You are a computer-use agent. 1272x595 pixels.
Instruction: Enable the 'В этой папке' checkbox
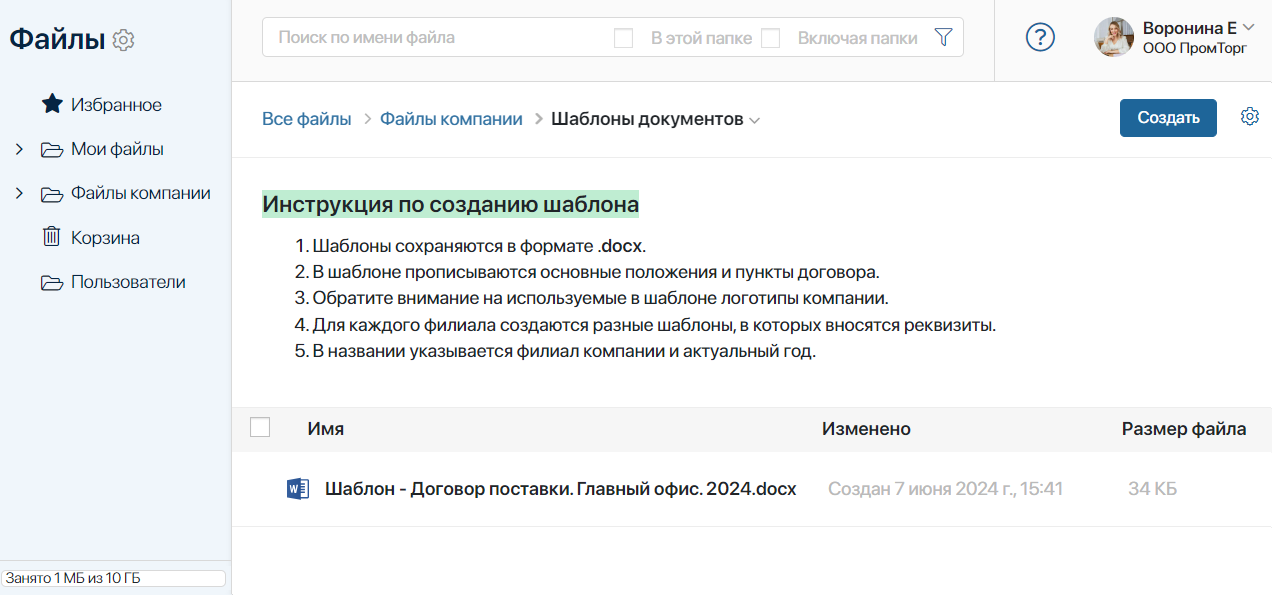pos(623,38)
